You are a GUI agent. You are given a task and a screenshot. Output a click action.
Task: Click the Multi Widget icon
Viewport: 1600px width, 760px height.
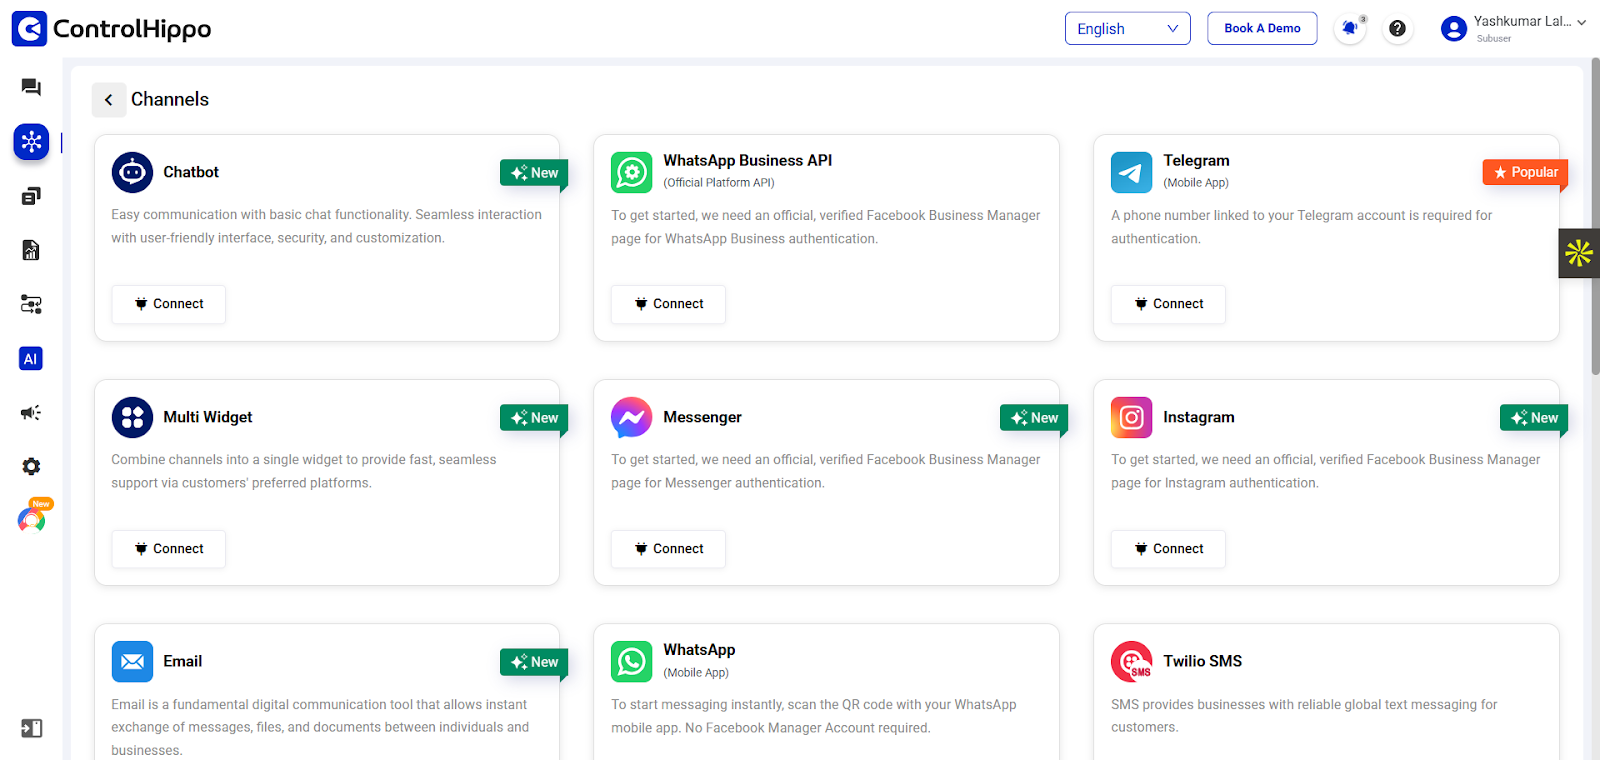(132, 417)
